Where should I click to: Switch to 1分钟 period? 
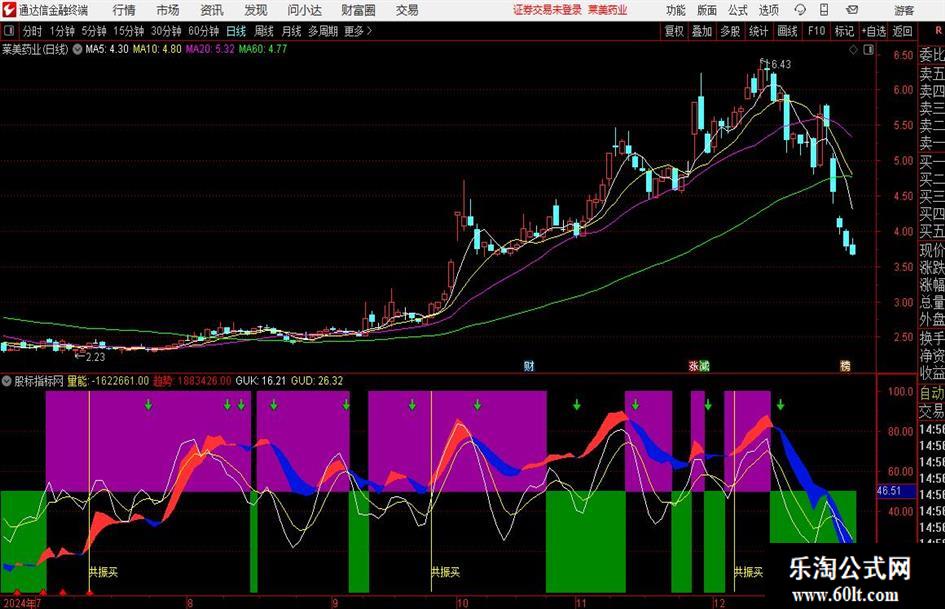(x=61, y=31)
